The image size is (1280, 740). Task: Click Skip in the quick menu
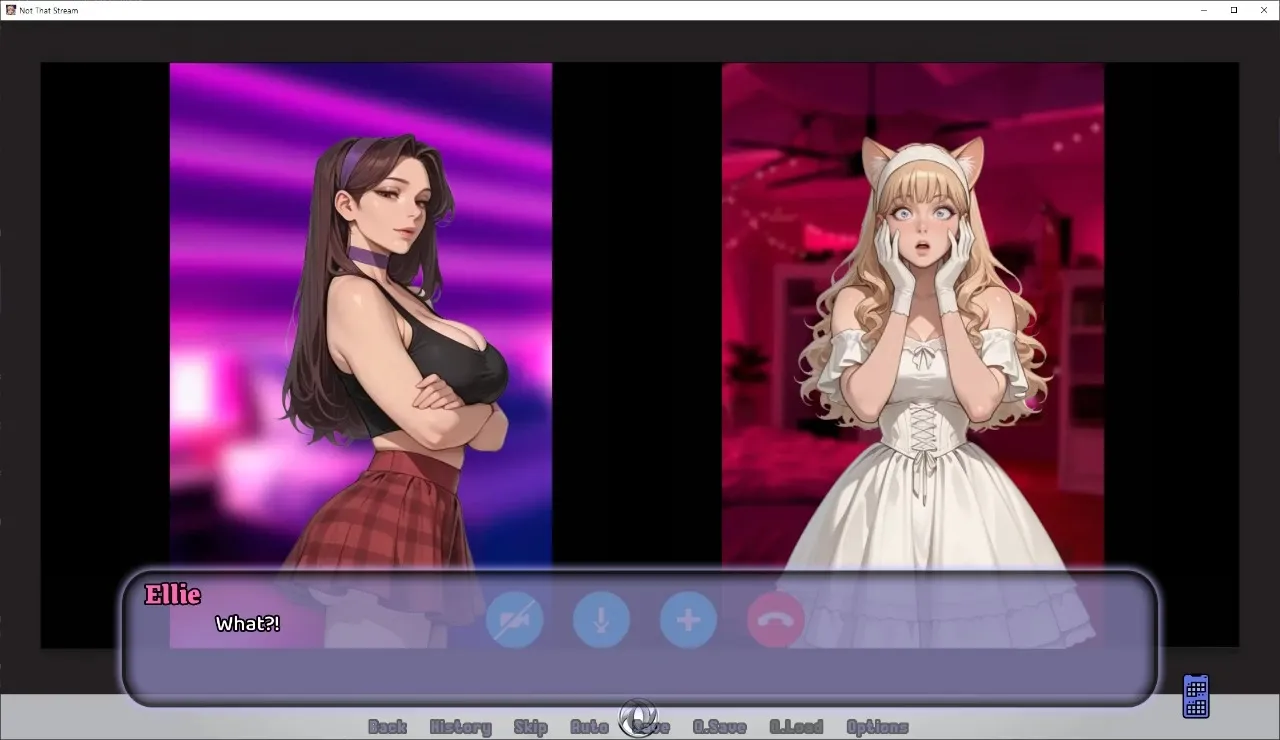tap(530, 727)
